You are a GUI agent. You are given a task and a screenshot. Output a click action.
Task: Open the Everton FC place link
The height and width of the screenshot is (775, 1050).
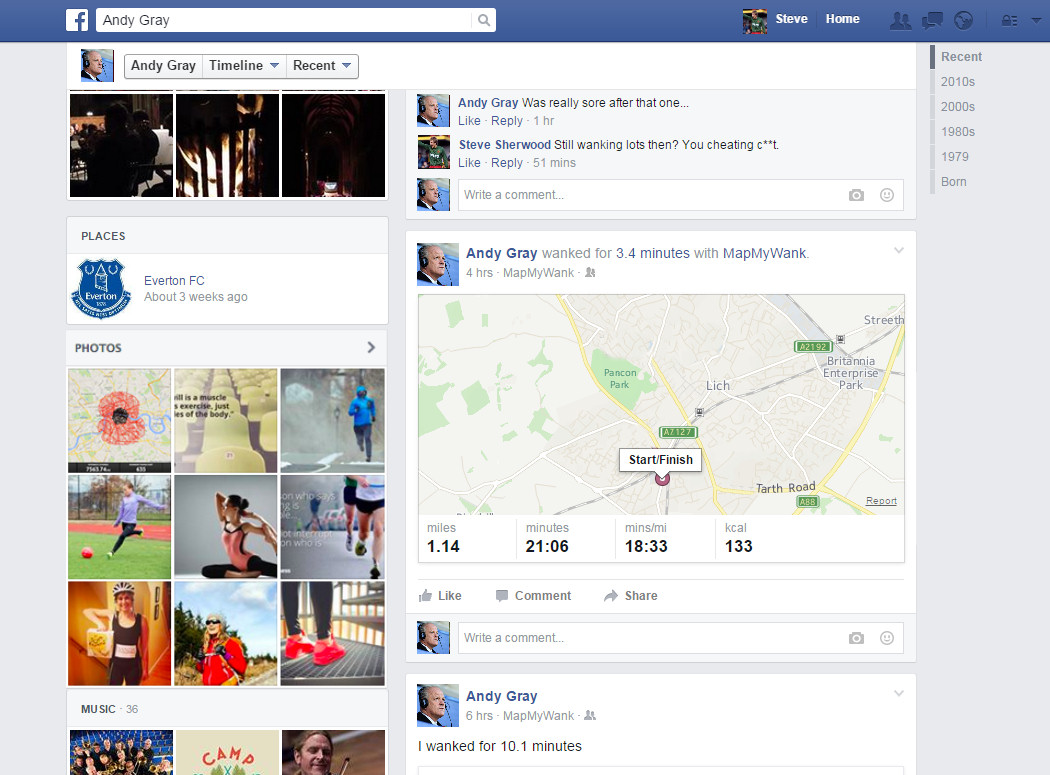tap(174, 281)
